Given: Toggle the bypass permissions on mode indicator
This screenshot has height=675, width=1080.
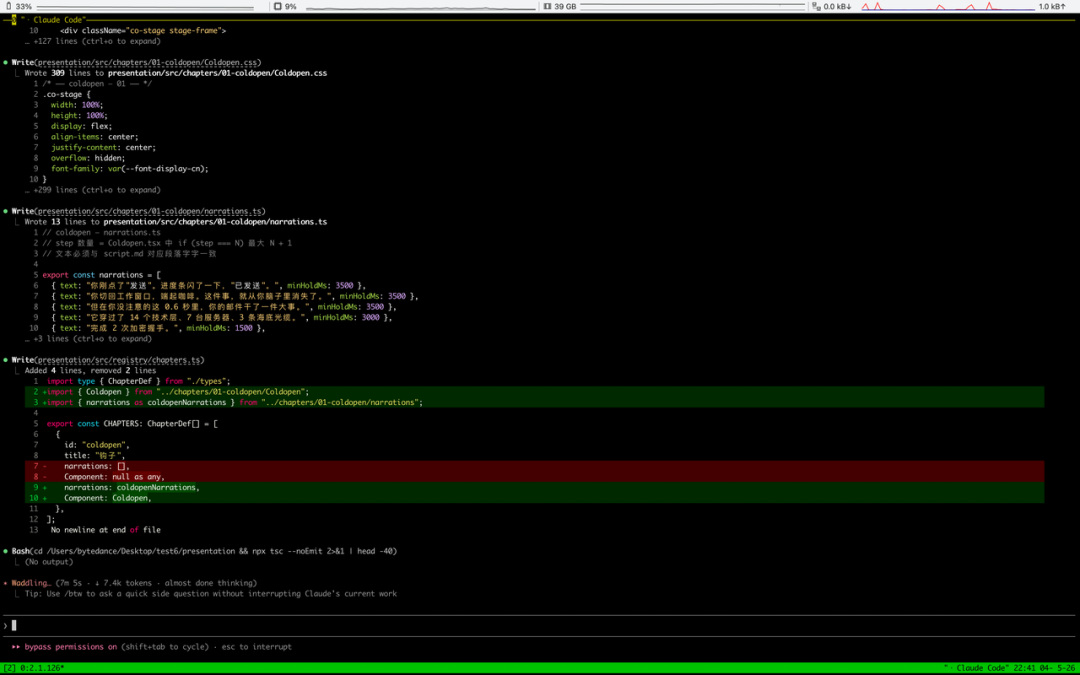Looking at the screenshot, I should [71, 647].
